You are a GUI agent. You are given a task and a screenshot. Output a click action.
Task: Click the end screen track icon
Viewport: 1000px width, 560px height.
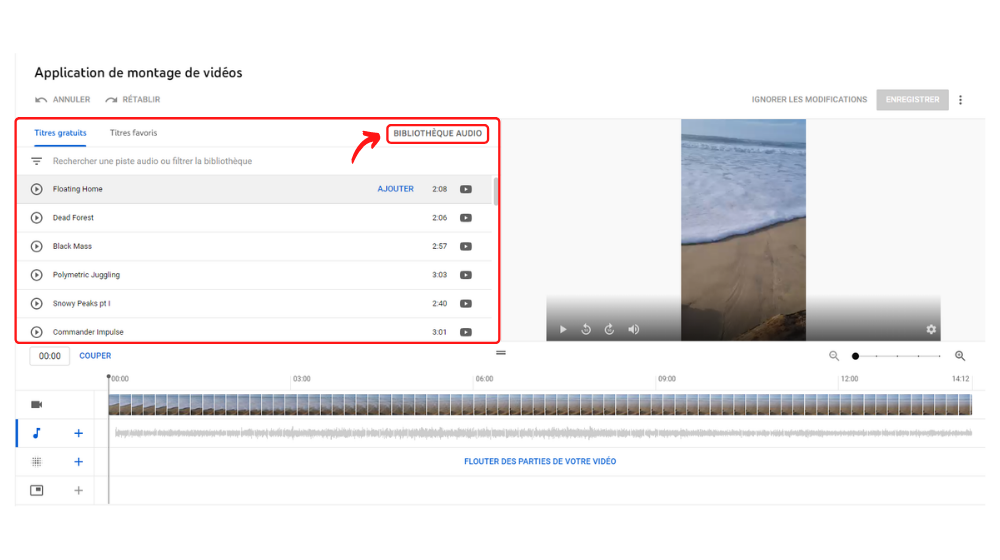[36, 490]
